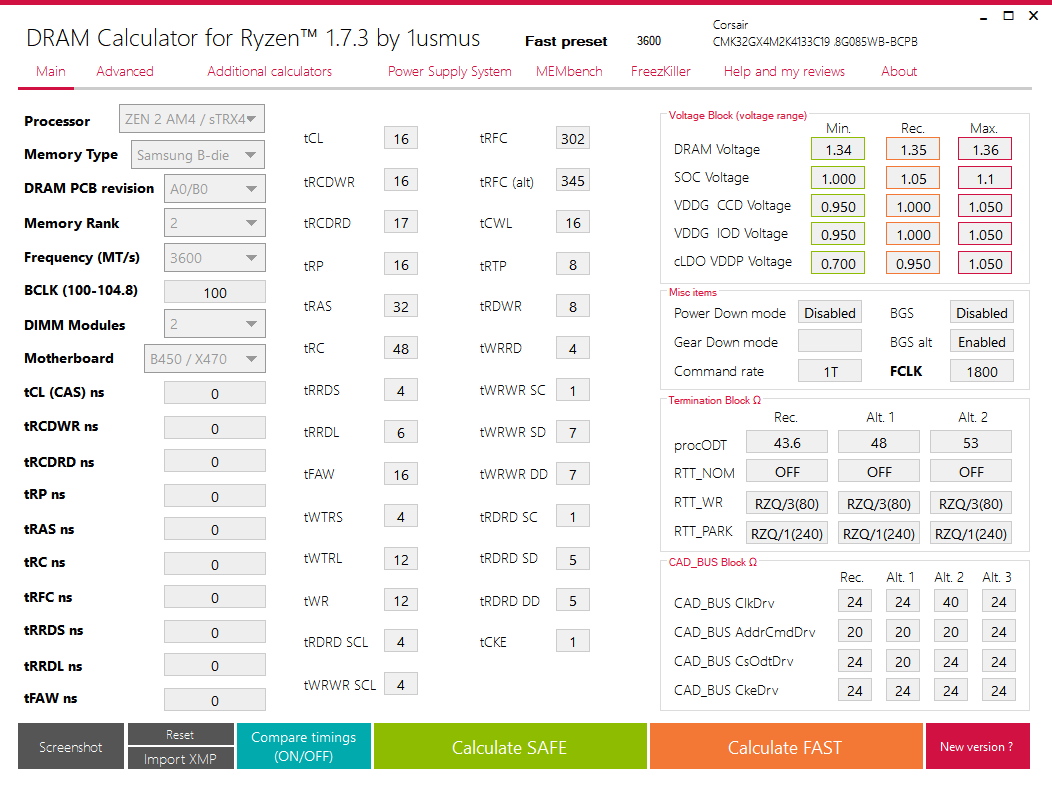The width and height of the screenshot is (1052, 791).
Task: Check for a New version
Action: pos(978,746)
